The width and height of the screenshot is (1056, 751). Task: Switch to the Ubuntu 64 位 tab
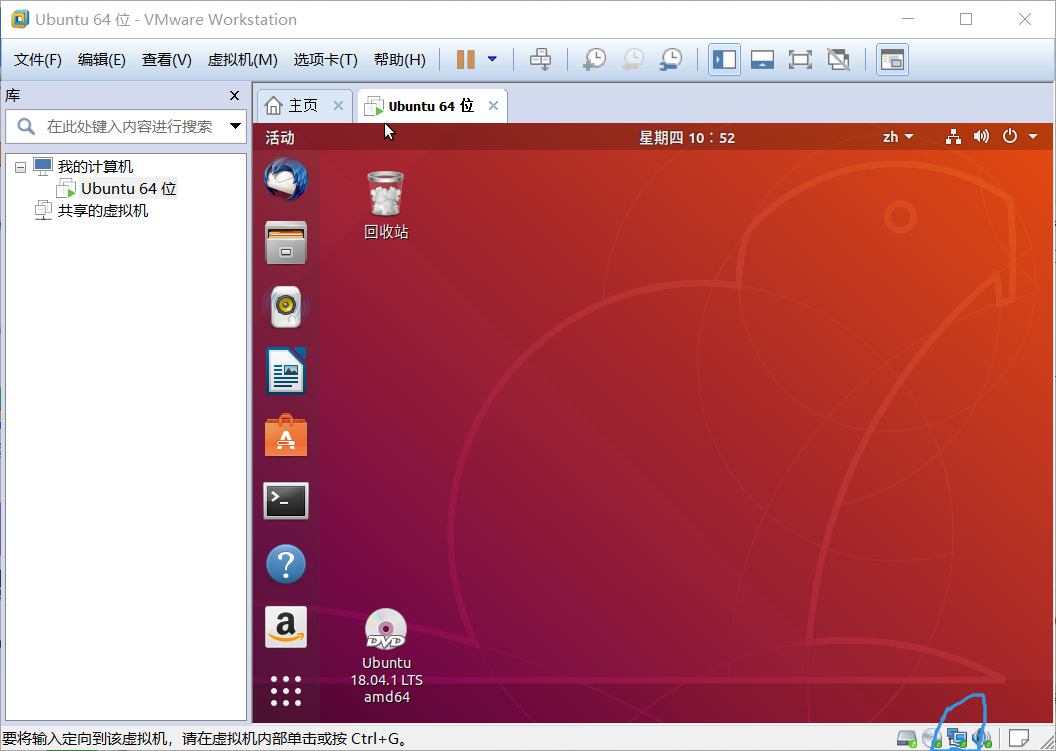pyautogui.click(x=431, y=106)
